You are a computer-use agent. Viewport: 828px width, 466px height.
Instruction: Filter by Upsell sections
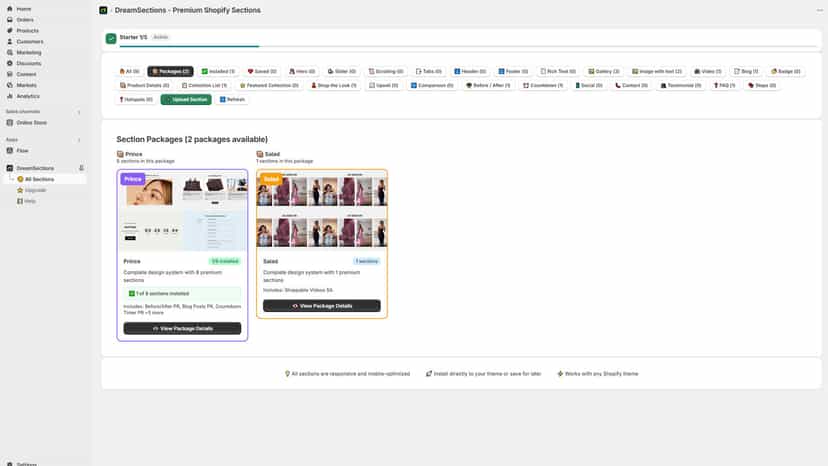(x=384, y=86)
